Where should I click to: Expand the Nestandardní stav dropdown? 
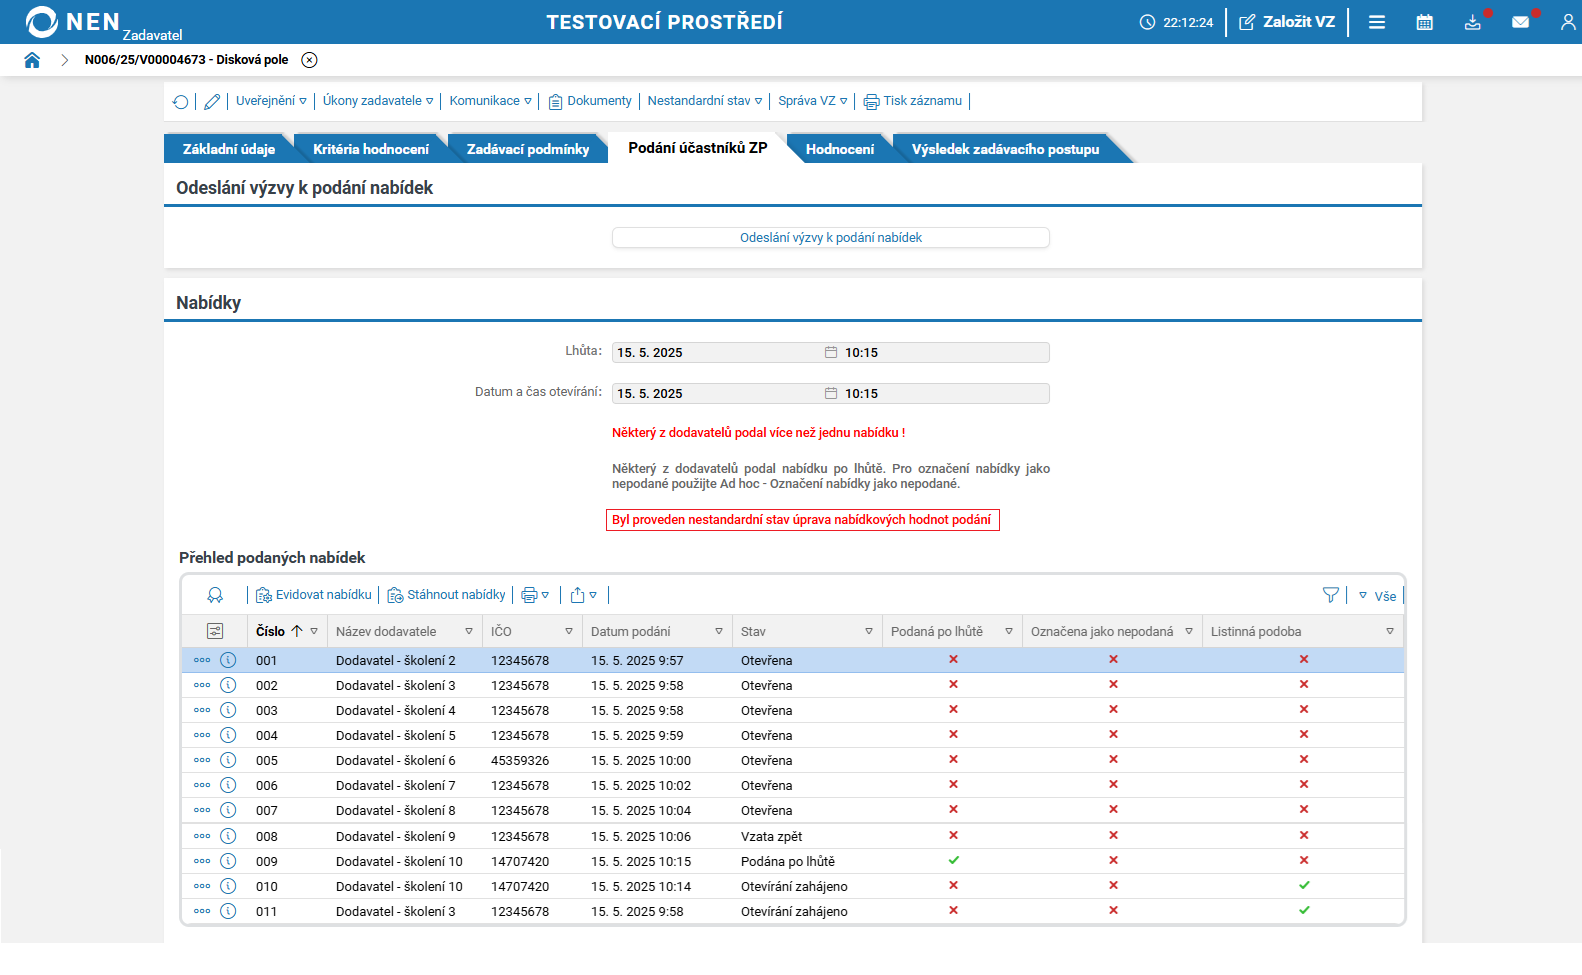pyautogui.click(x=704, y=101)
